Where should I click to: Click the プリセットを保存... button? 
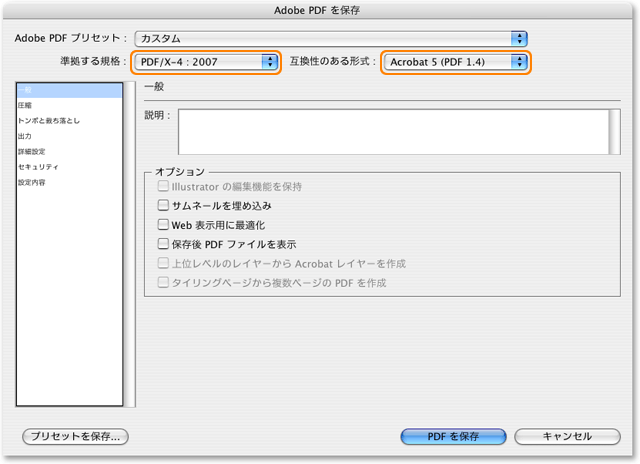[76, 437]
